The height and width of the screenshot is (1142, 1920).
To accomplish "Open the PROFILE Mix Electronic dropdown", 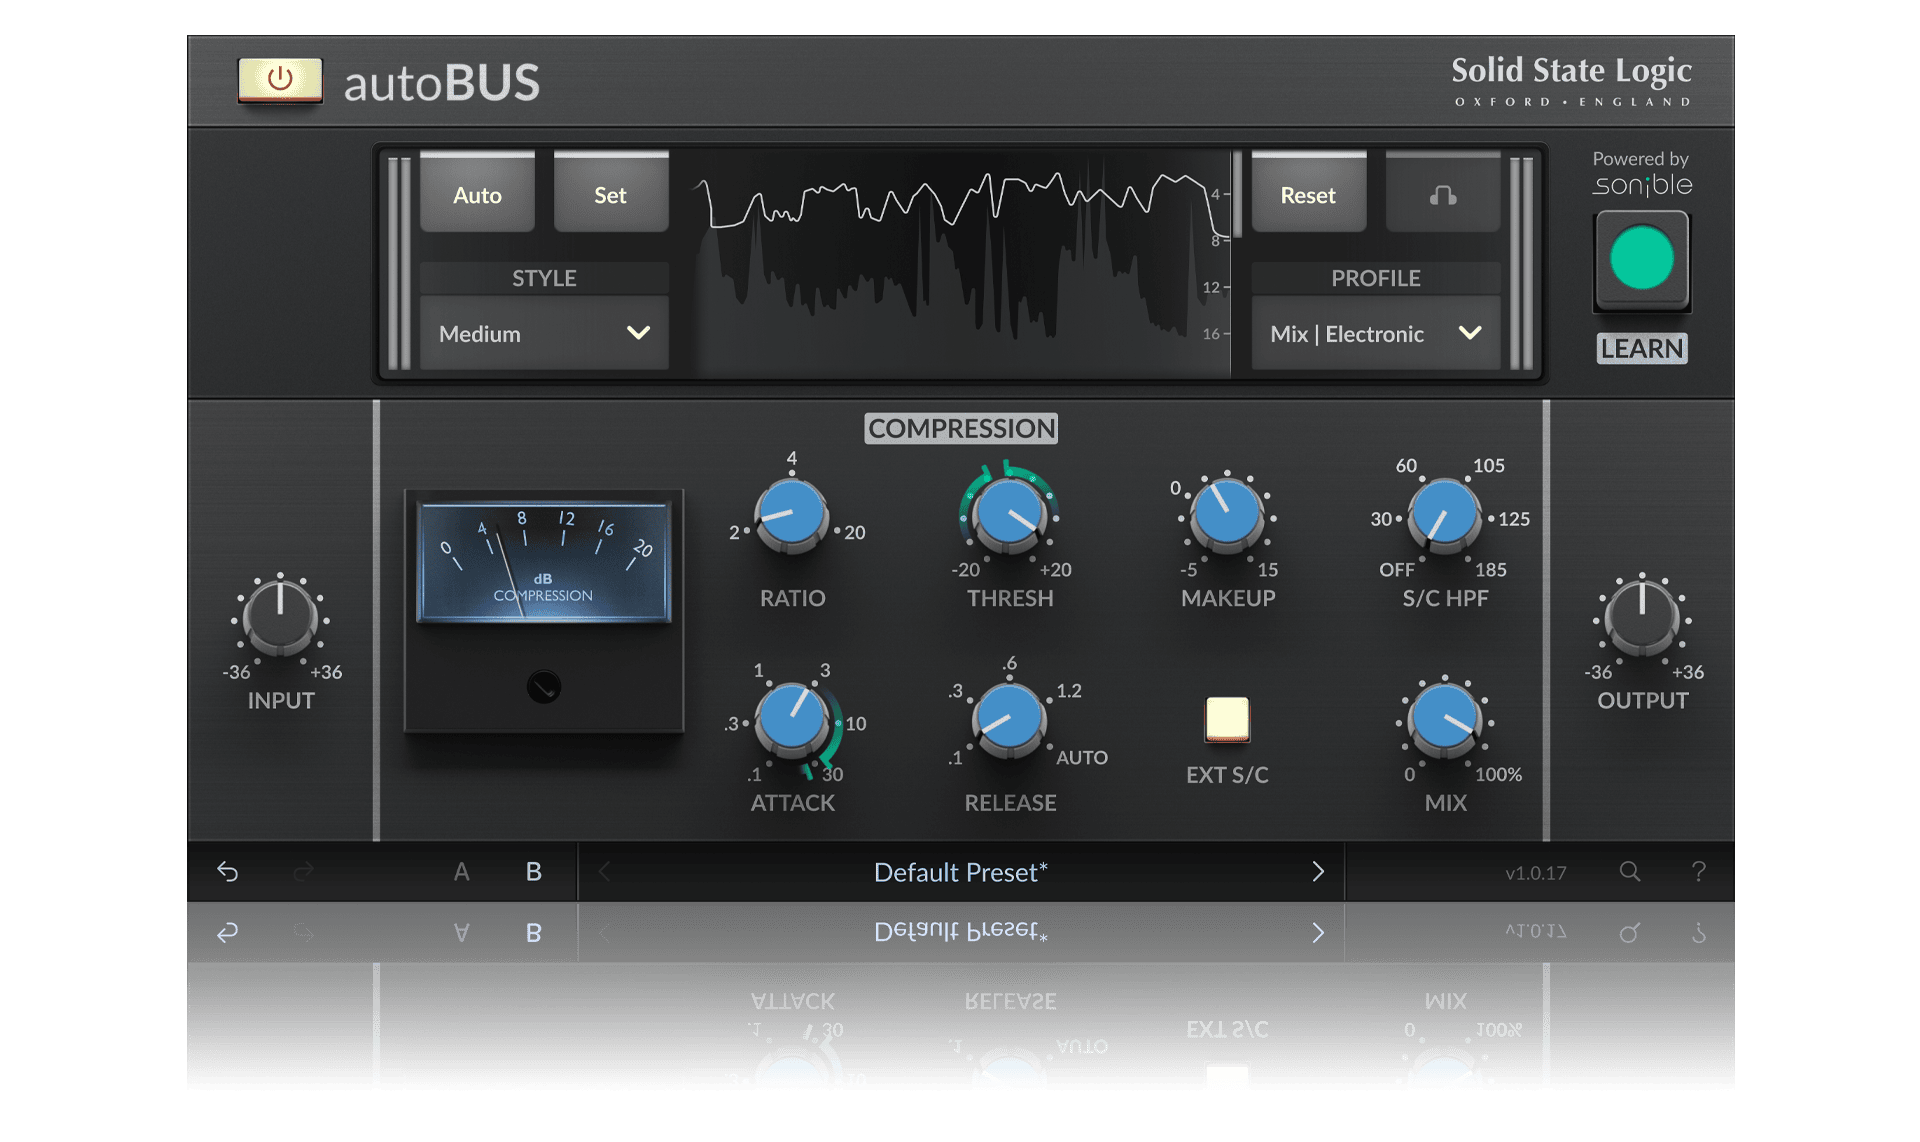I will pyautogui.click(x=1375, y=334).
